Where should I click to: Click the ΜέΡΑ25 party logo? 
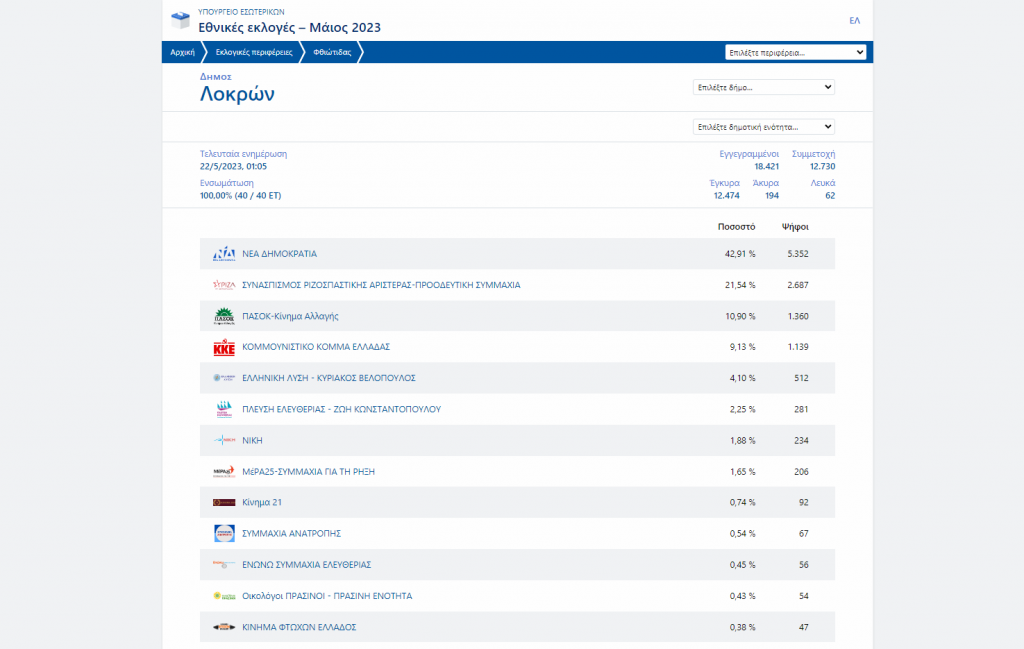224,471
